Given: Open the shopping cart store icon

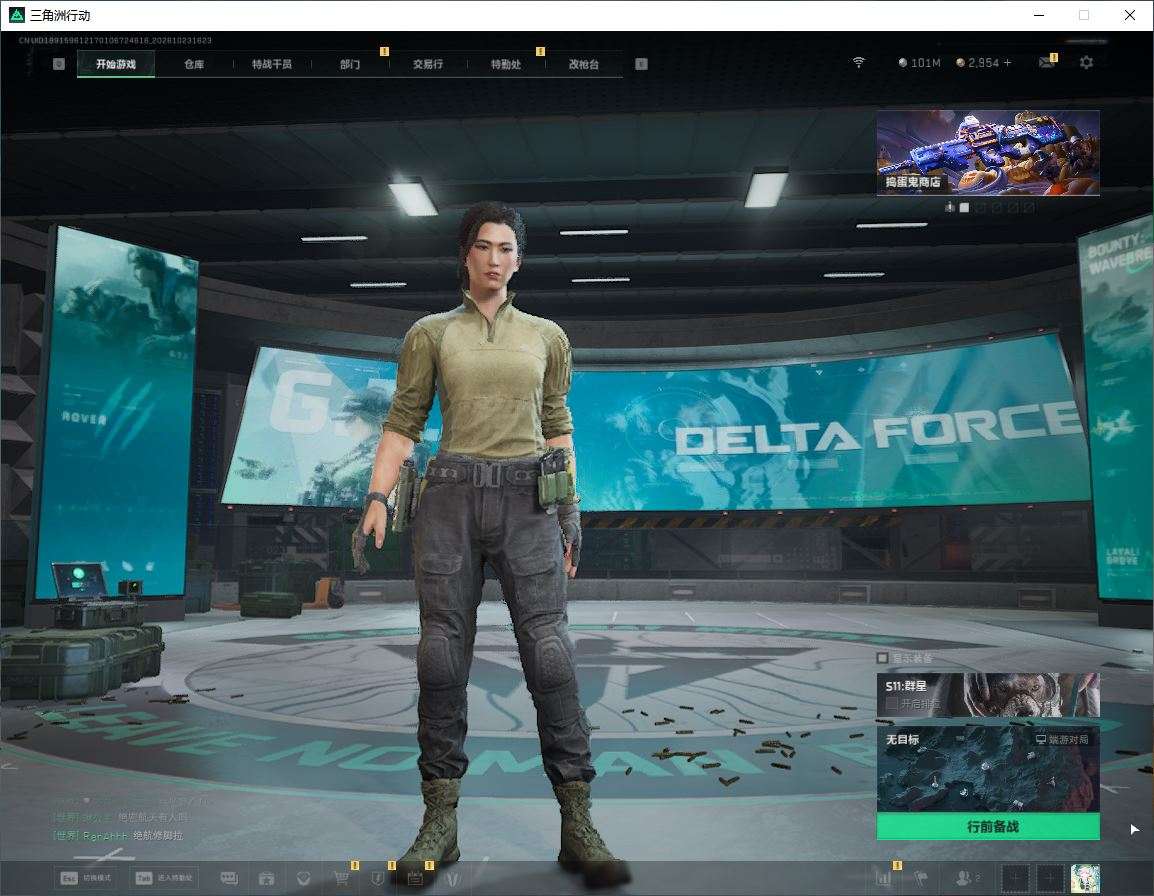Looking at the screenshot, I should (341, 878).
